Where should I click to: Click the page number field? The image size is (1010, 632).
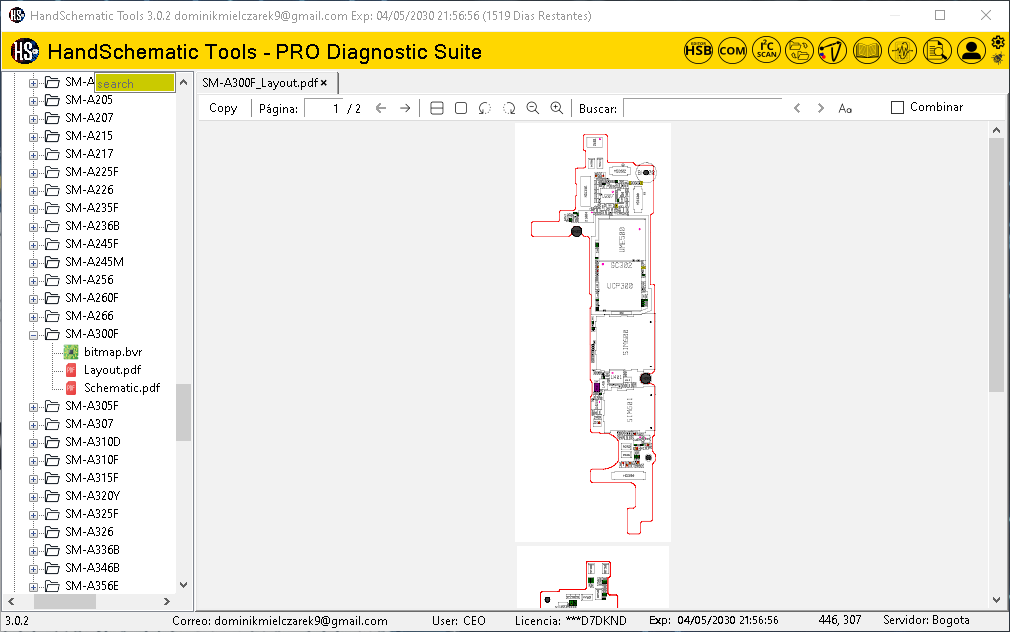(323, 108)
